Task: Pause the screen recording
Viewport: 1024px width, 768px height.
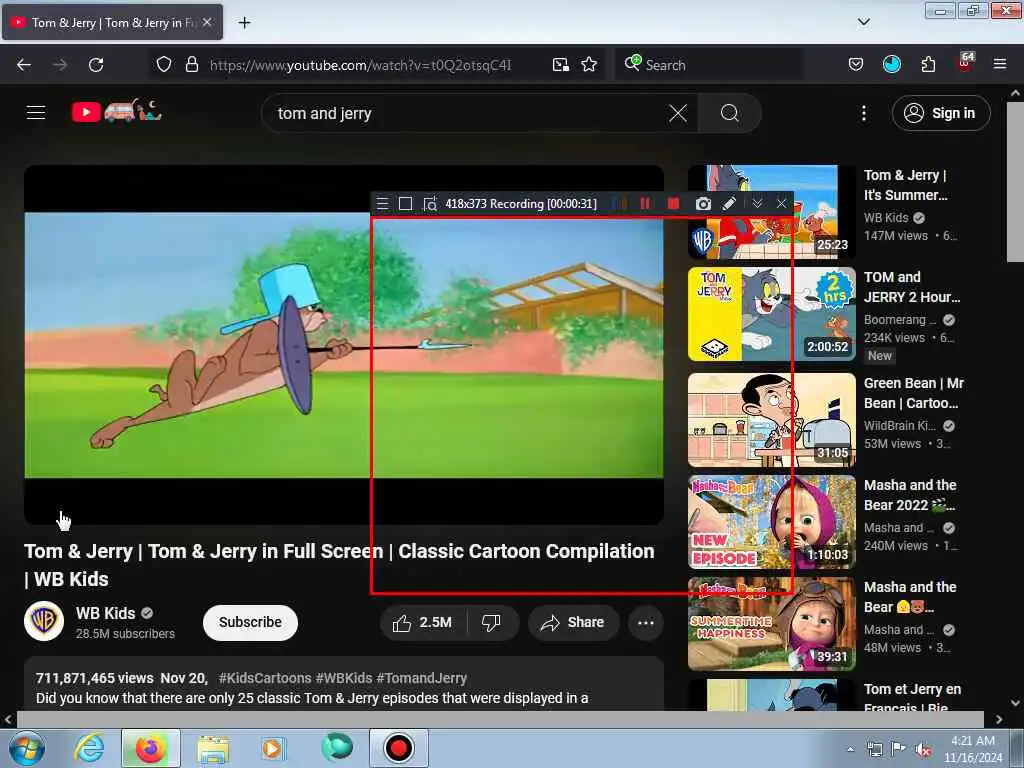Action: pyautogui.click(x=645, y=204)
